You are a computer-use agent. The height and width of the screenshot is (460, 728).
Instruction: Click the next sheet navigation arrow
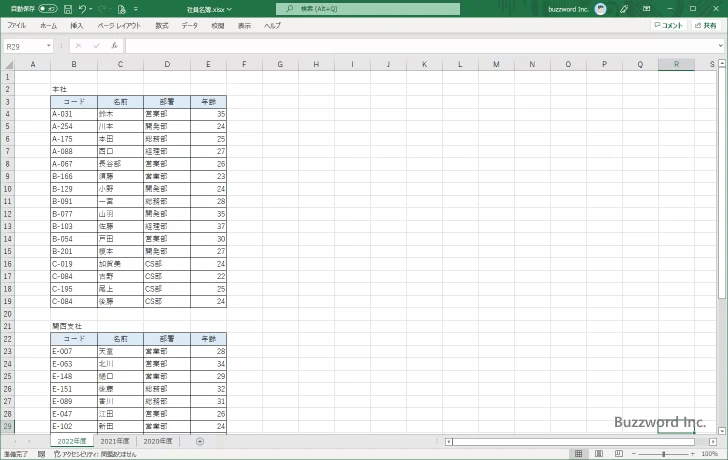[x=29, y=441]
